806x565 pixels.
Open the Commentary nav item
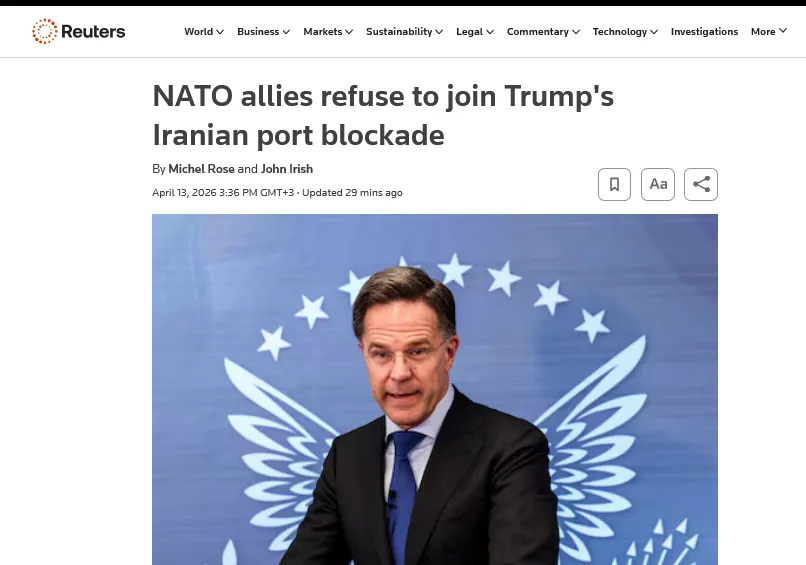(538, 32)
